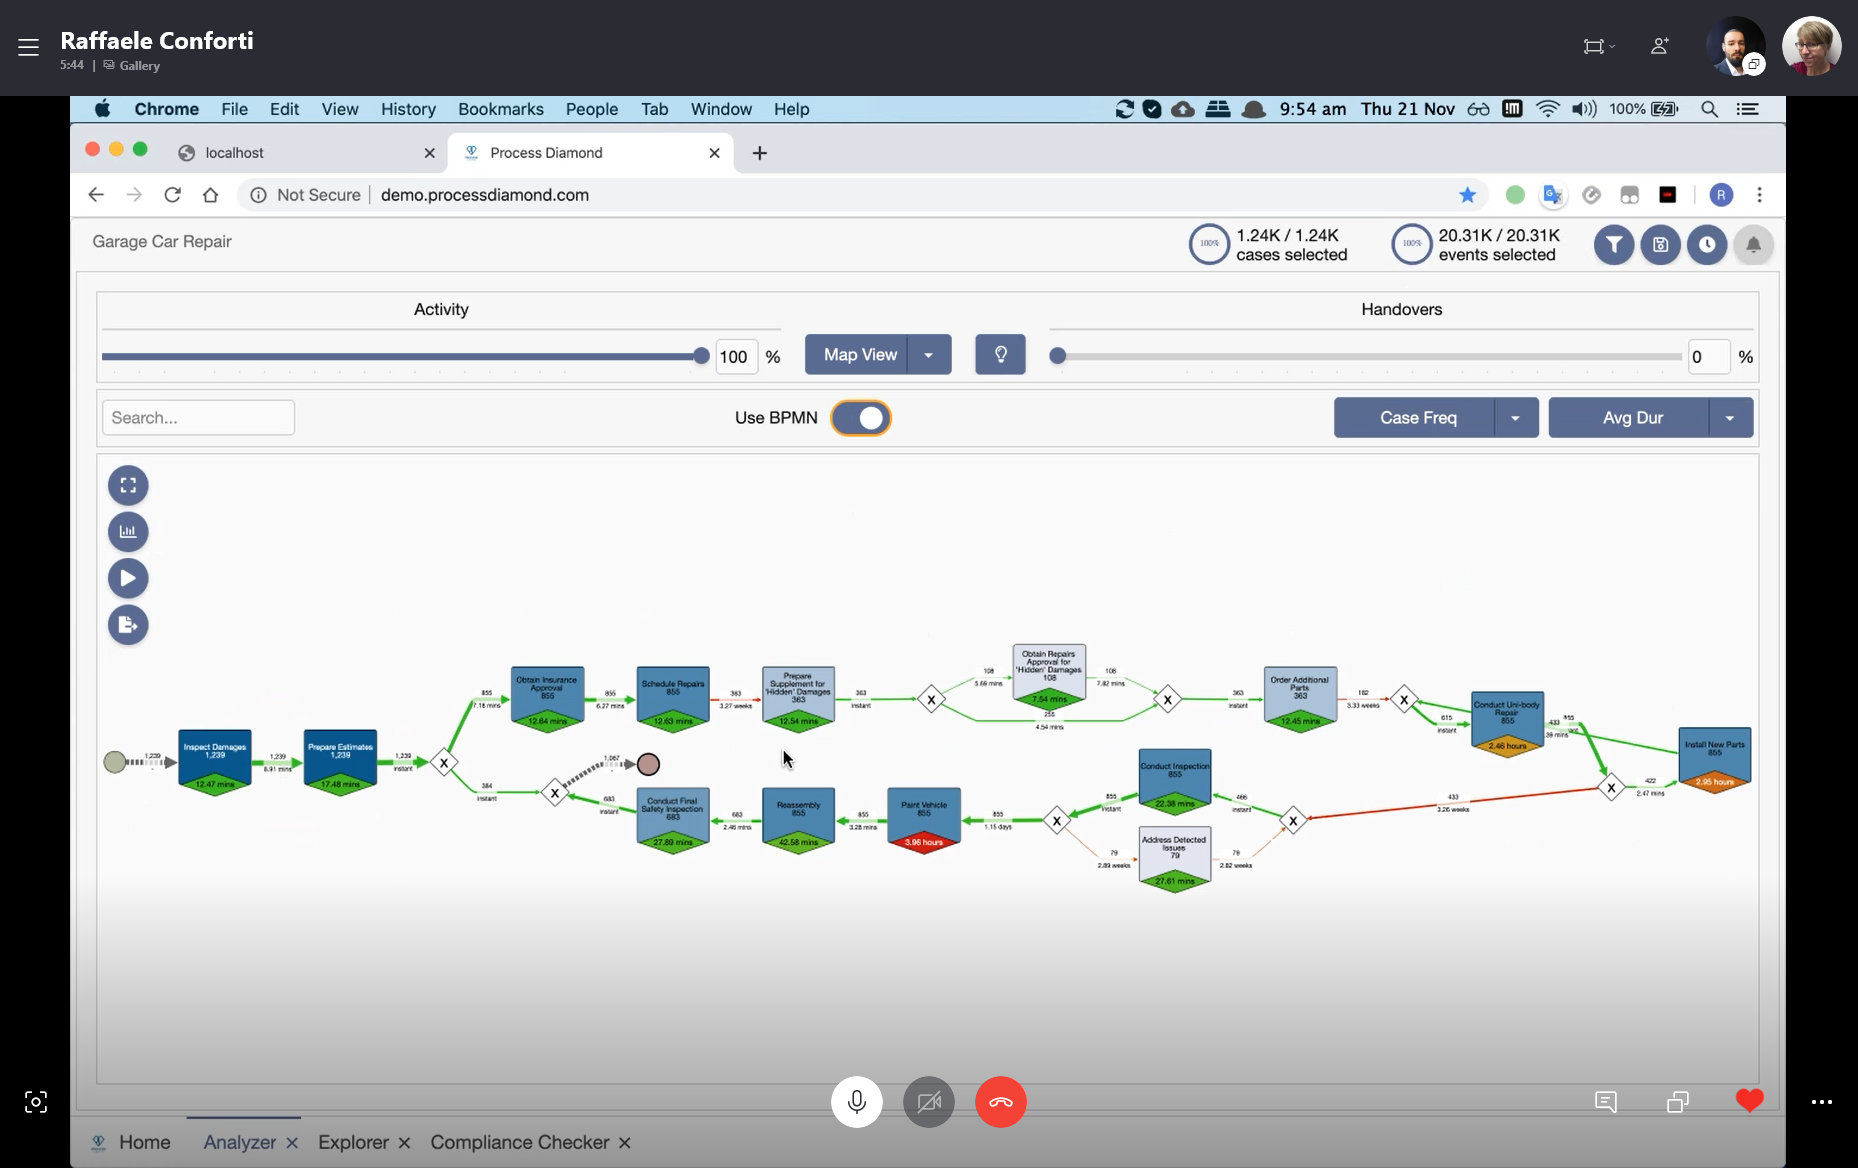
Task: Click the share screen icon
Action: 1678,1102
